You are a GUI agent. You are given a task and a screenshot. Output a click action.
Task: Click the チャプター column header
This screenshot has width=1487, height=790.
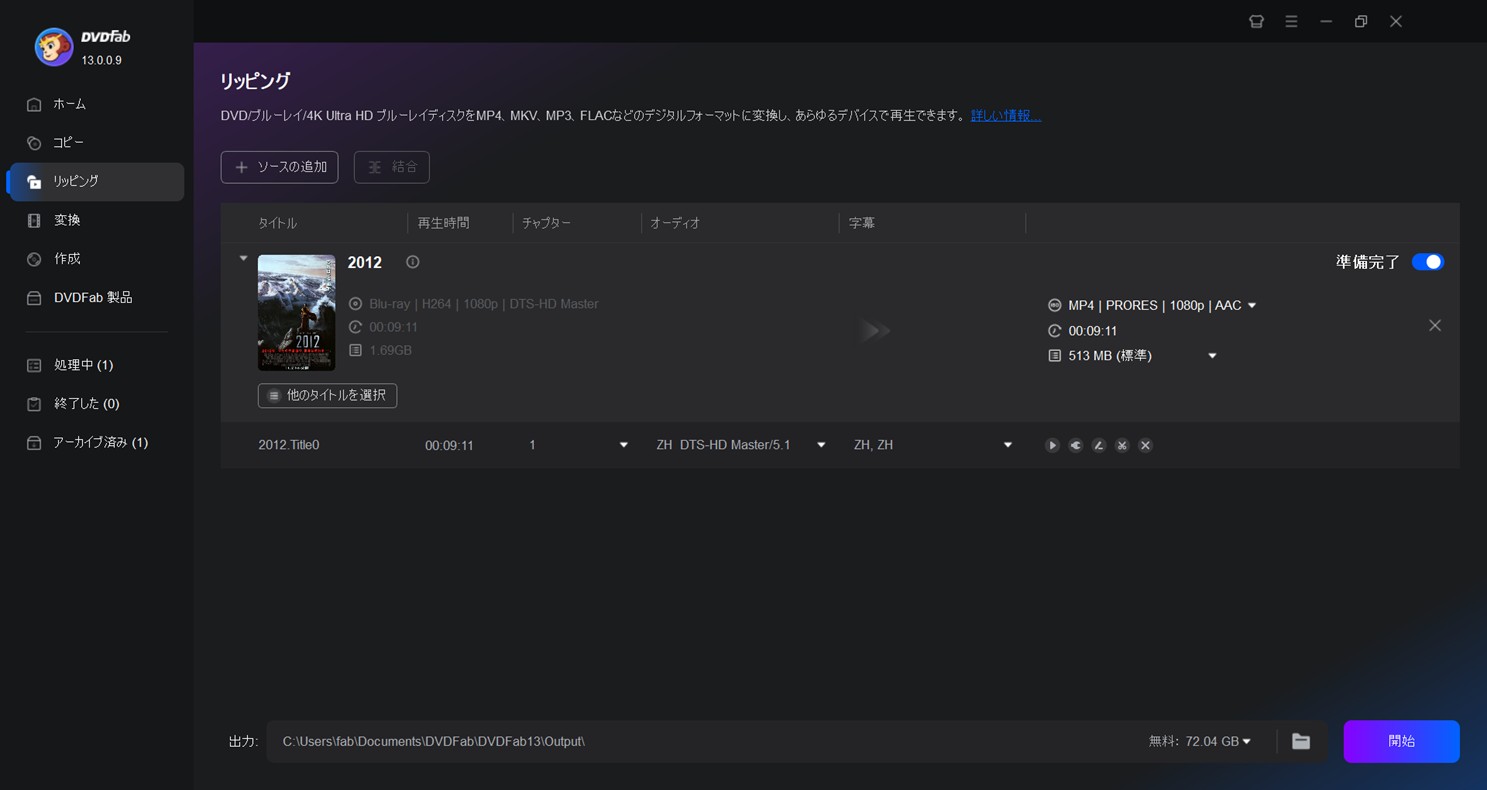(x=546, y=223)
